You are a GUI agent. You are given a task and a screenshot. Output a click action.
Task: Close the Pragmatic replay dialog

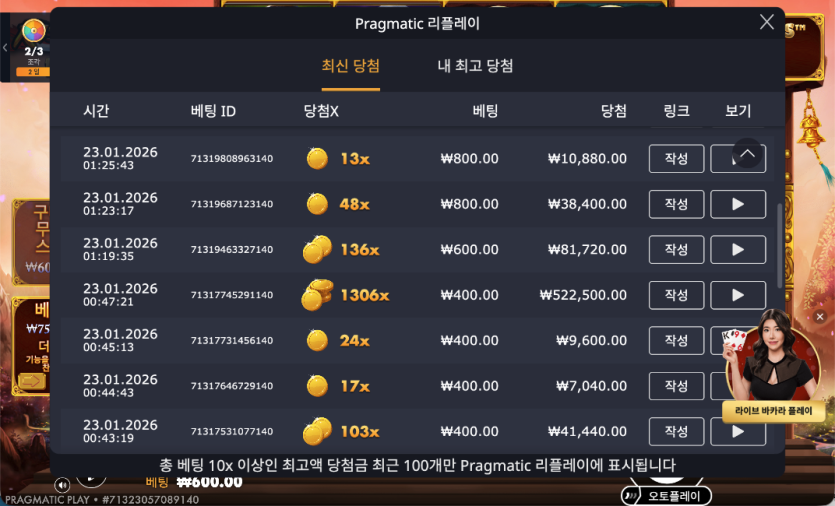767,22
